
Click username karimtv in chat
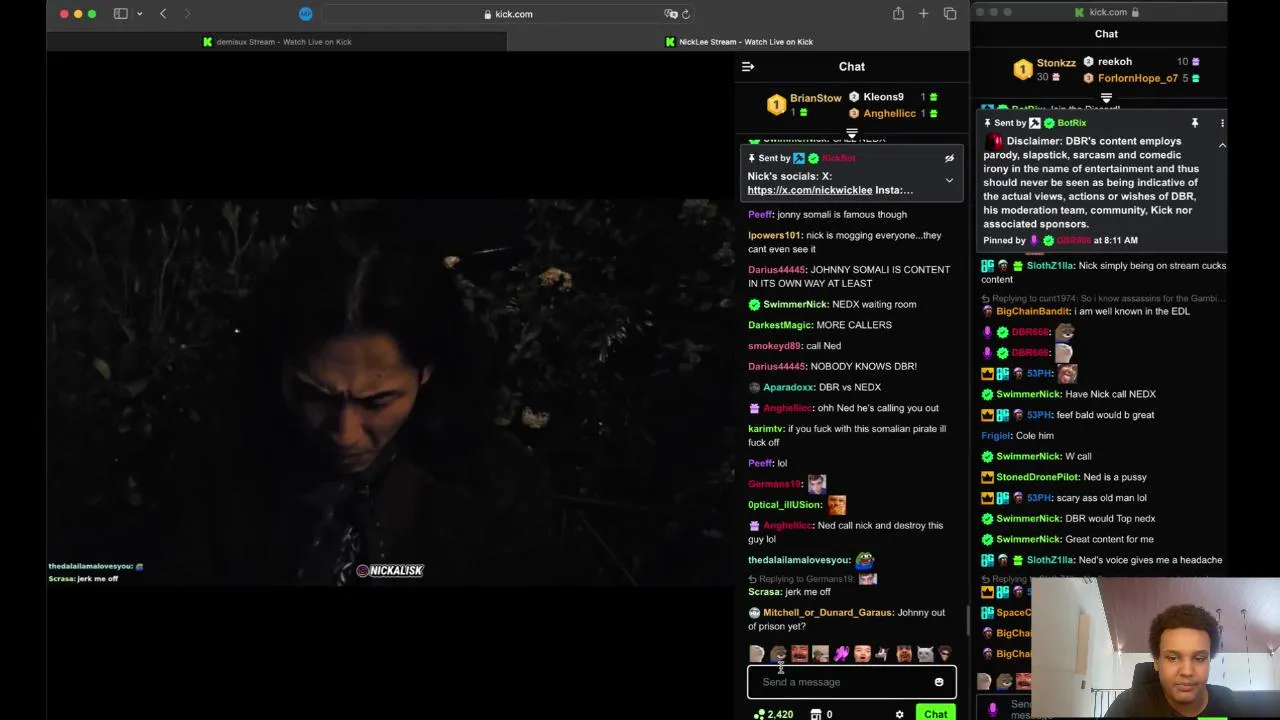765,429
